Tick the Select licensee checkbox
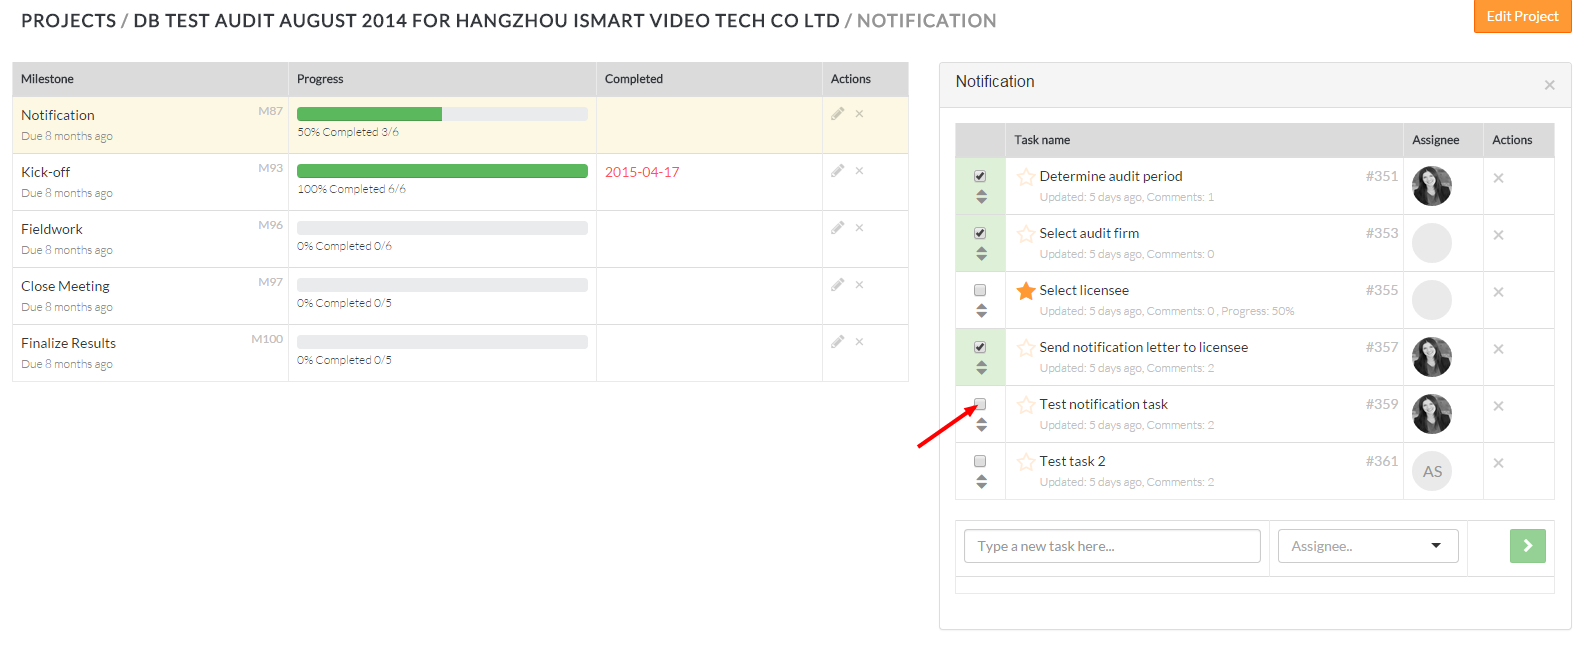The width and height of the screenshot is (1583, 649). [980, 290]
